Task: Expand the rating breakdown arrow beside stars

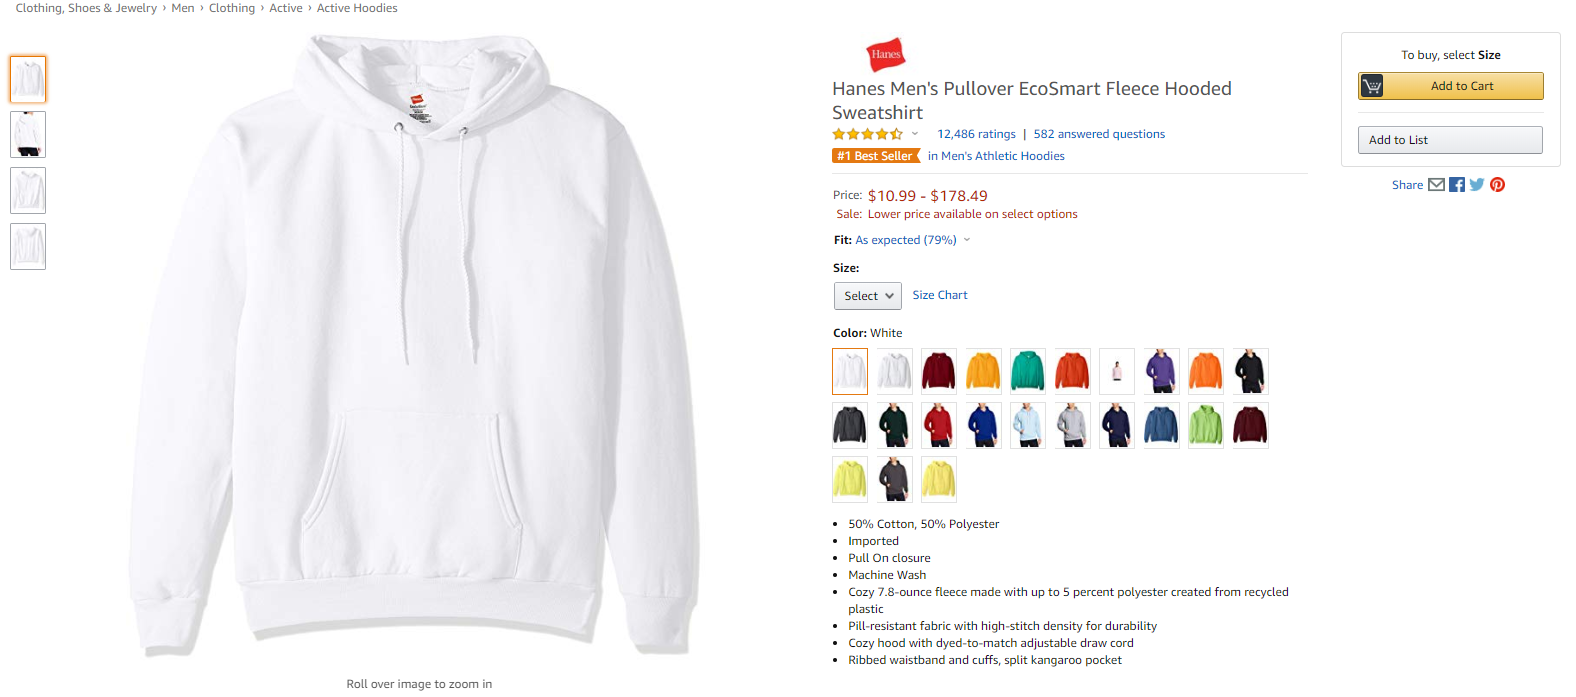Action: tap(914, 134)
